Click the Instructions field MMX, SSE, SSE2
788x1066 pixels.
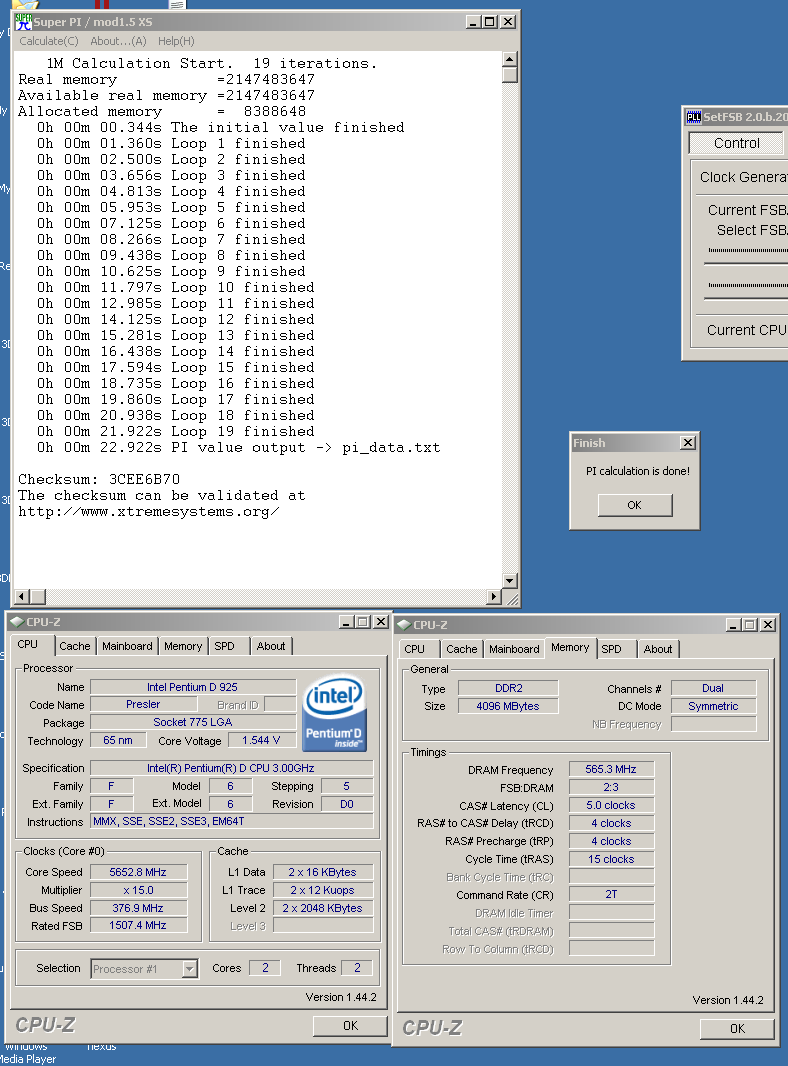click(232, 821)
